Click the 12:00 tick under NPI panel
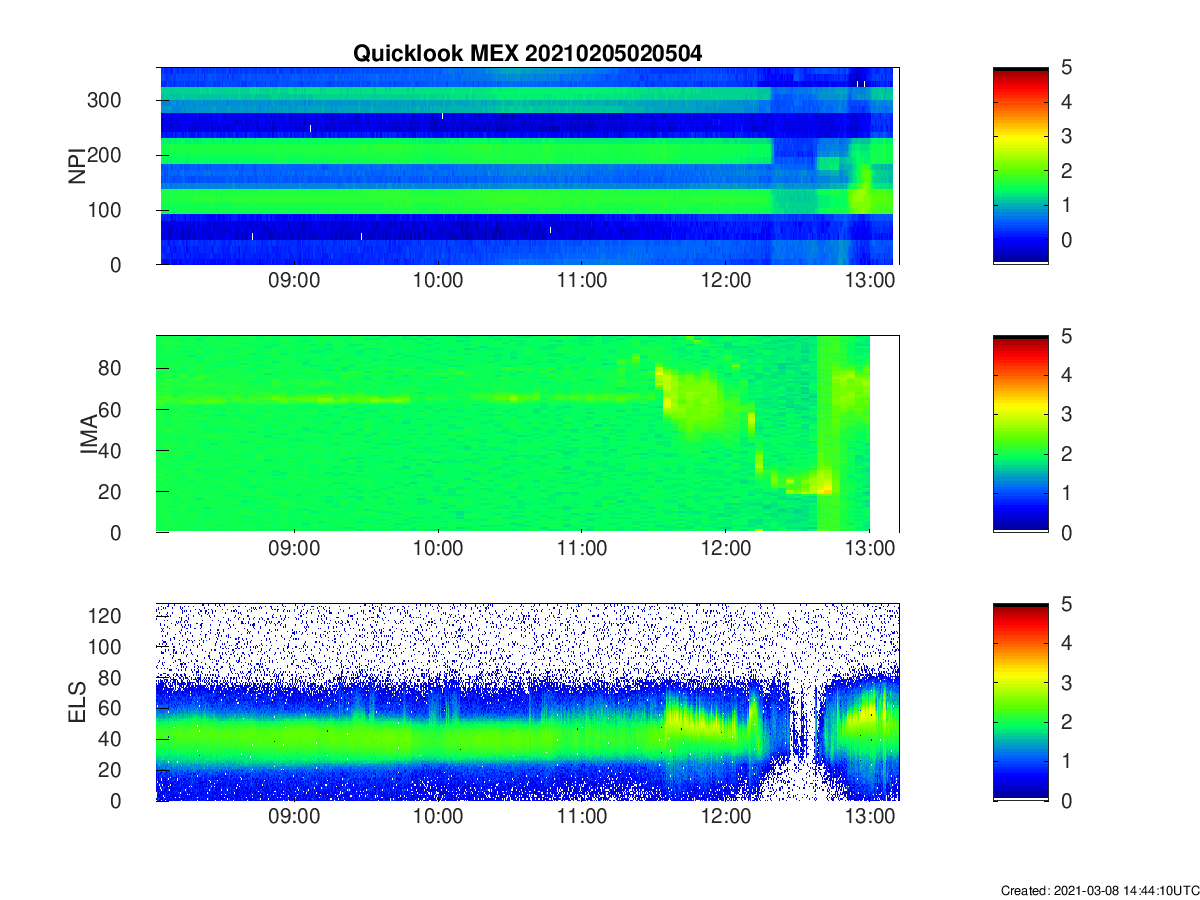Image resolution: width=1200 pixels, height=900 pixels. click(x=726, y=282)
